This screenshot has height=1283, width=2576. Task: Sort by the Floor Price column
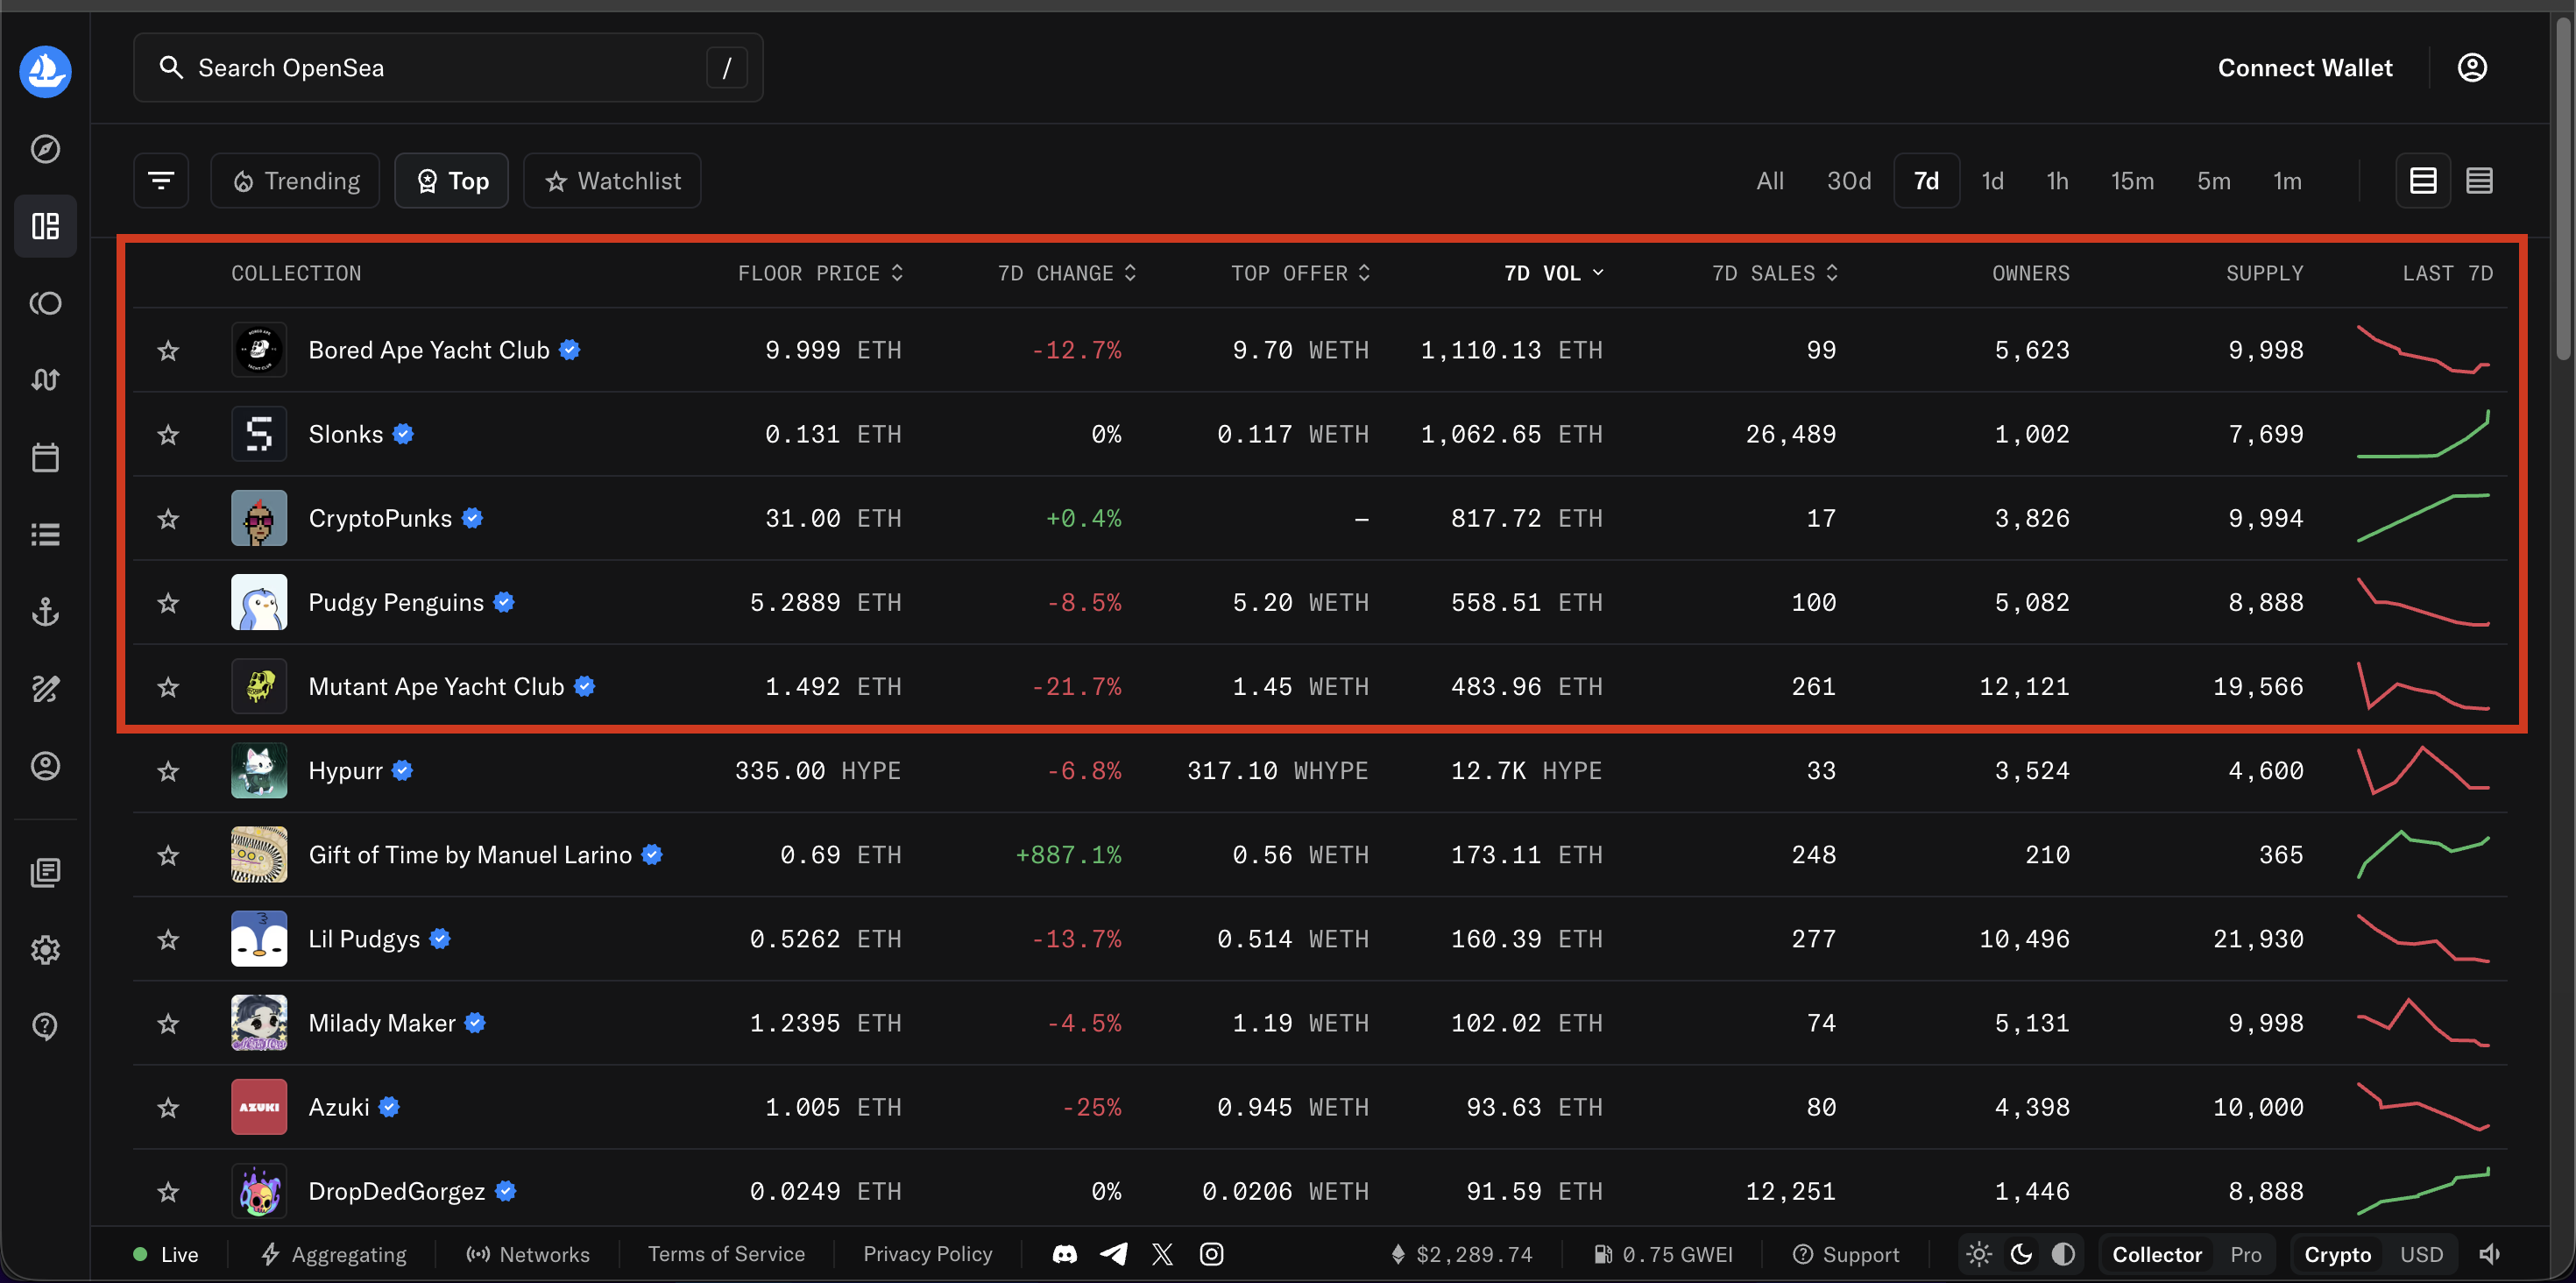coord(821,273)
